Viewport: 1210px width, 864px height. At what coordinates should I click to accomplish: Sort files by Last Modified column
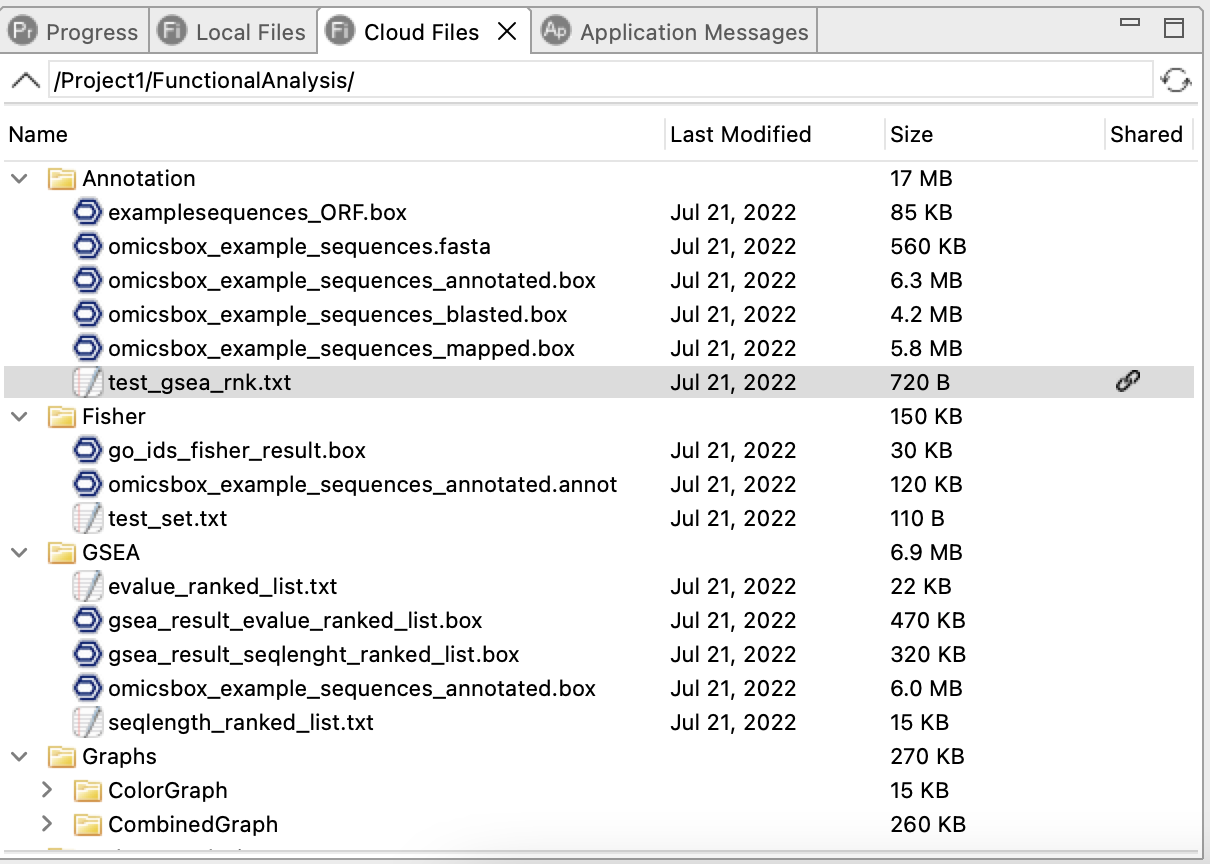click(x=740, y=135)
